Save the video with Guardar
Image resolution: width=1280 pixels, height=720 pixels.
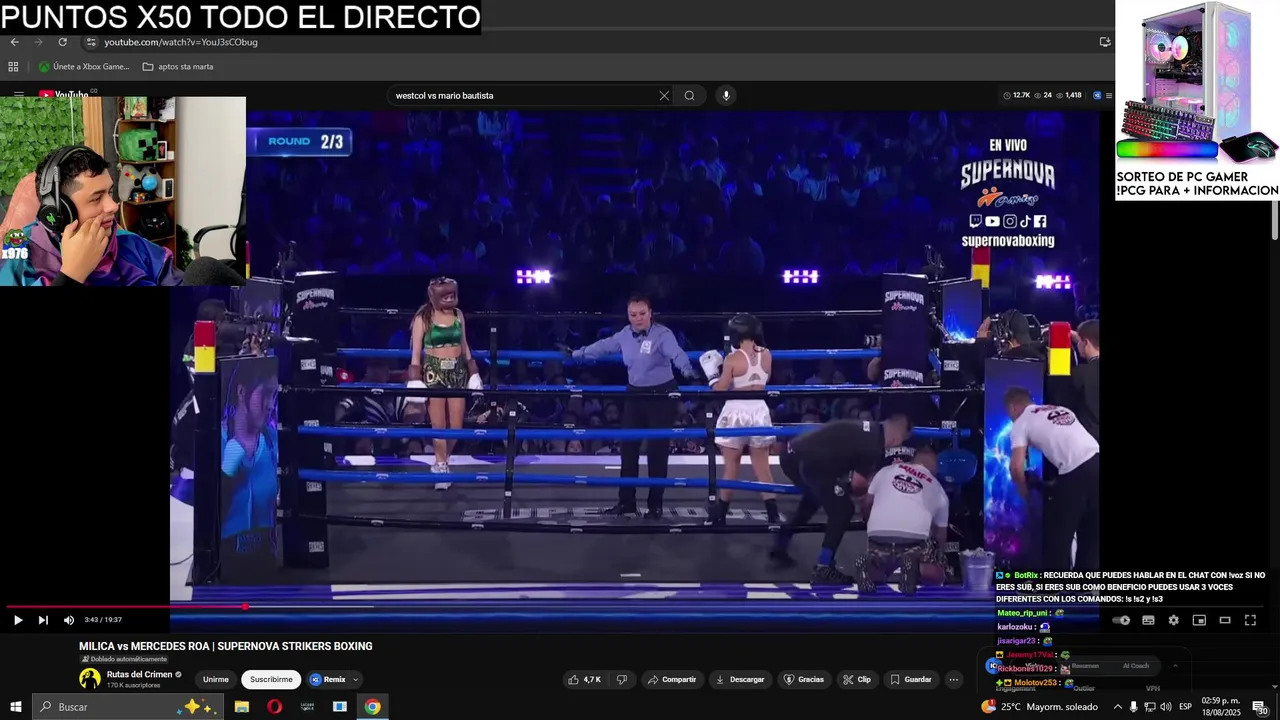911,680
